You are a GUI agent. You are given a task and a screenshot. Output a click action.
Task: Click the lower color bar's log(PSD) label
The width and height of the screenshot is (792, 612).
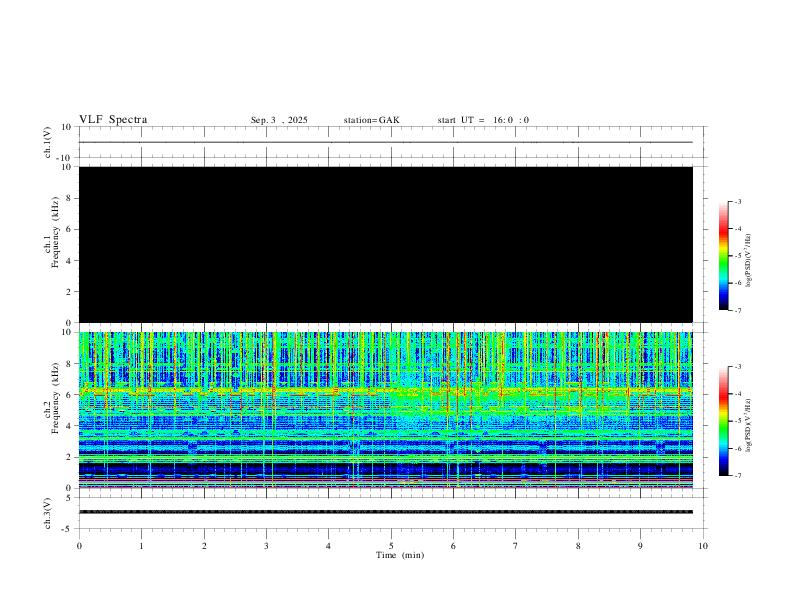click(749, 425)
